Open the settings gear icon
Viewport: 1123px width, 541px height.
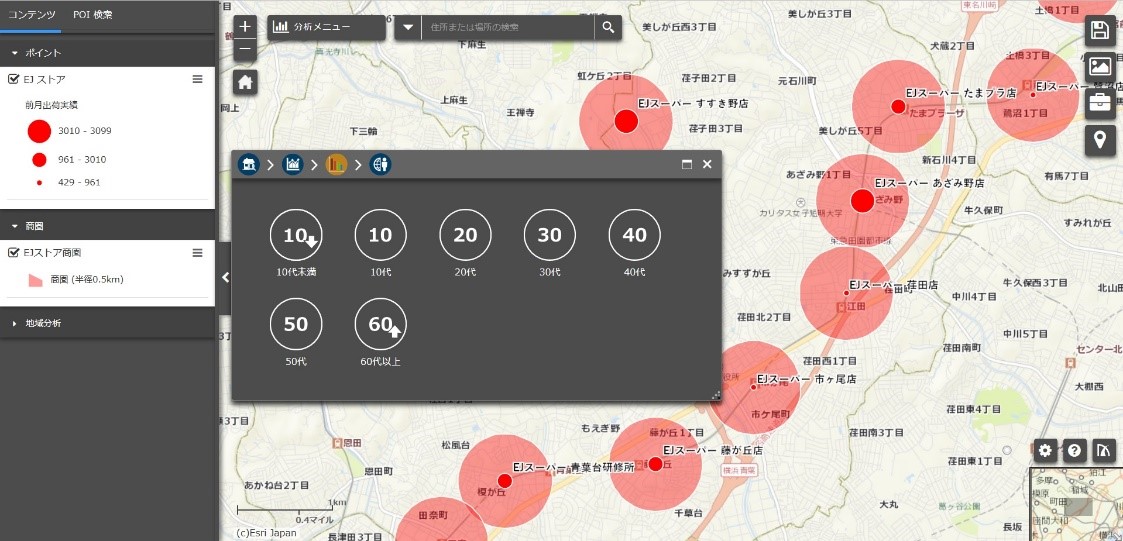point(1045,450)
